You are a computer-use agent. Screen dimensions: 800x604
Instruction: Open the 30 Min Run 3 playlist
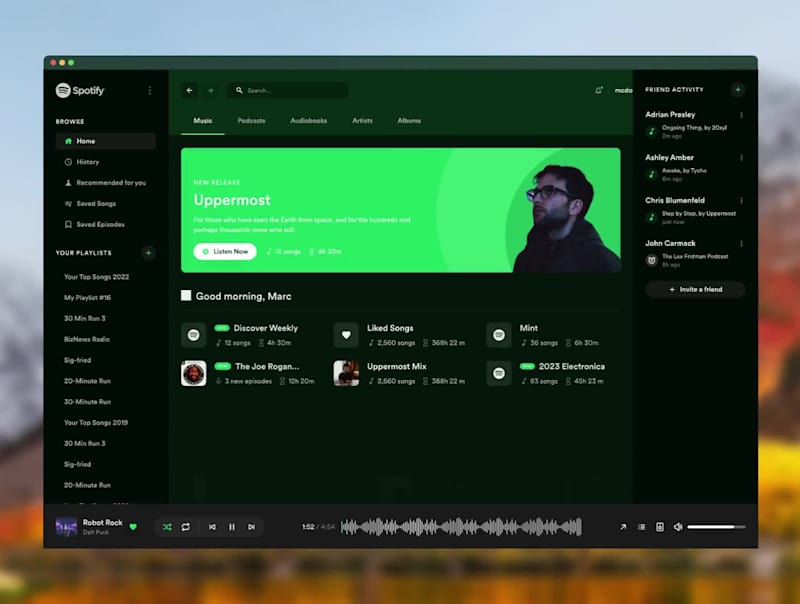[x=85, y=318]
